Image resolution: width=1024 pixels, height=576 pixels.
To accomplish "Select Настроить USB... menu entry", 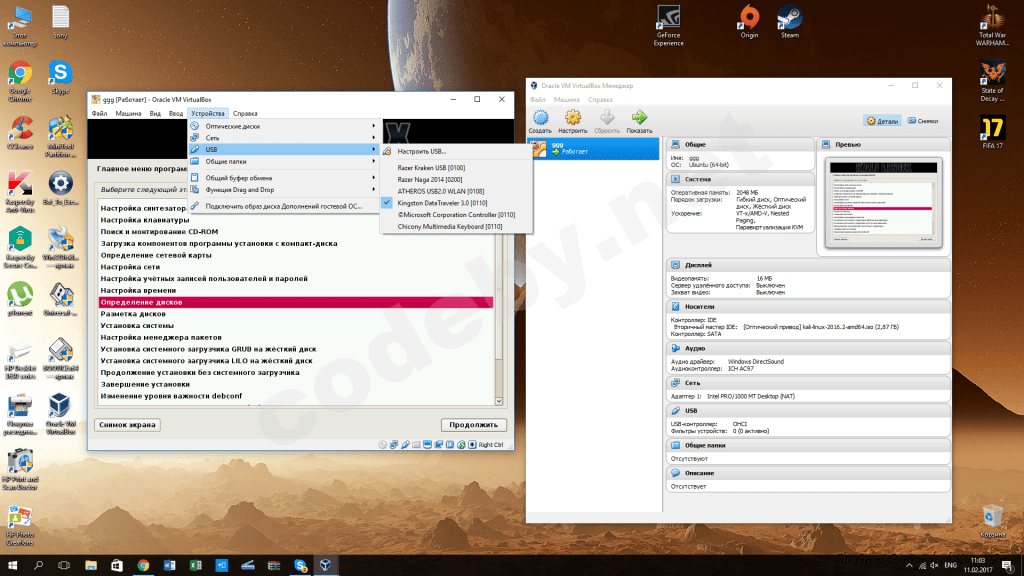I will (x=421, y=150).
